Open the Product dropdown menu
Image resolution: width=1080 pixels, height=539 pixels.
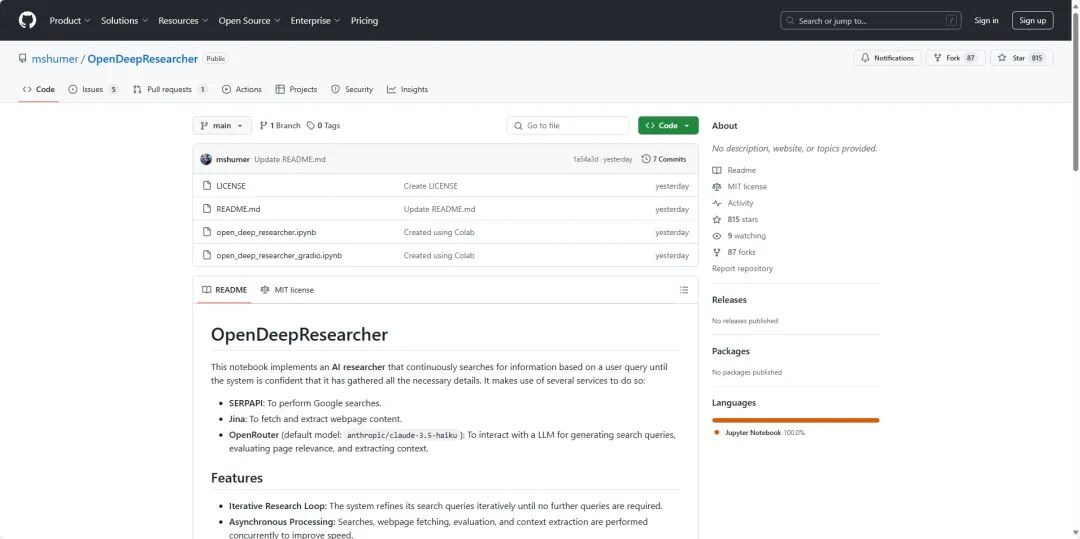(70, 21)
